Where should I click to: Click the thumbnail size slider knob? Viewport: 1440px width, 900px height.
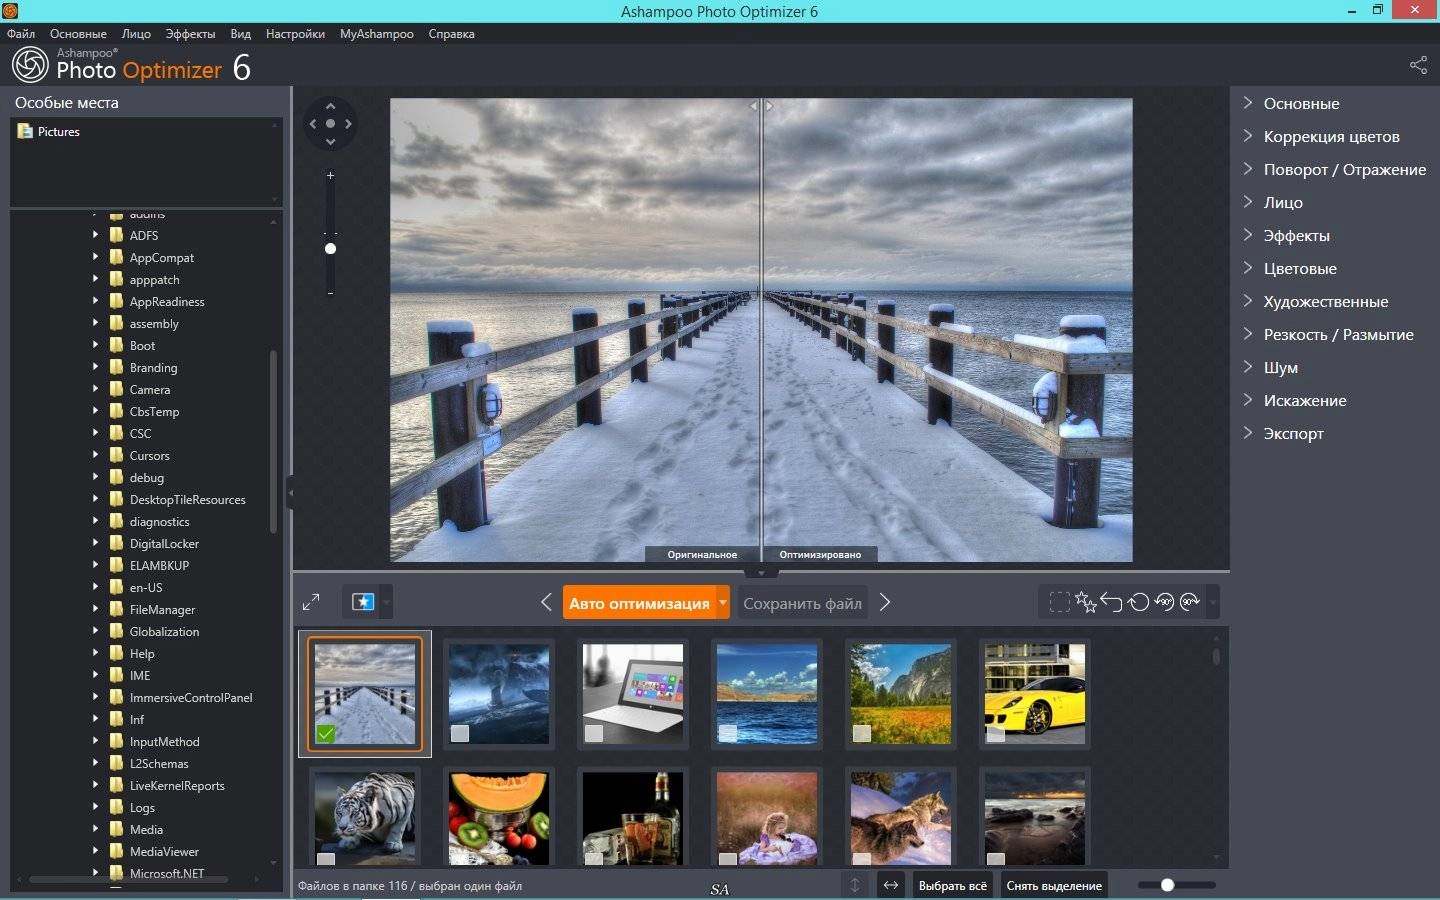pyautogui.click(x=1167, y=885)
